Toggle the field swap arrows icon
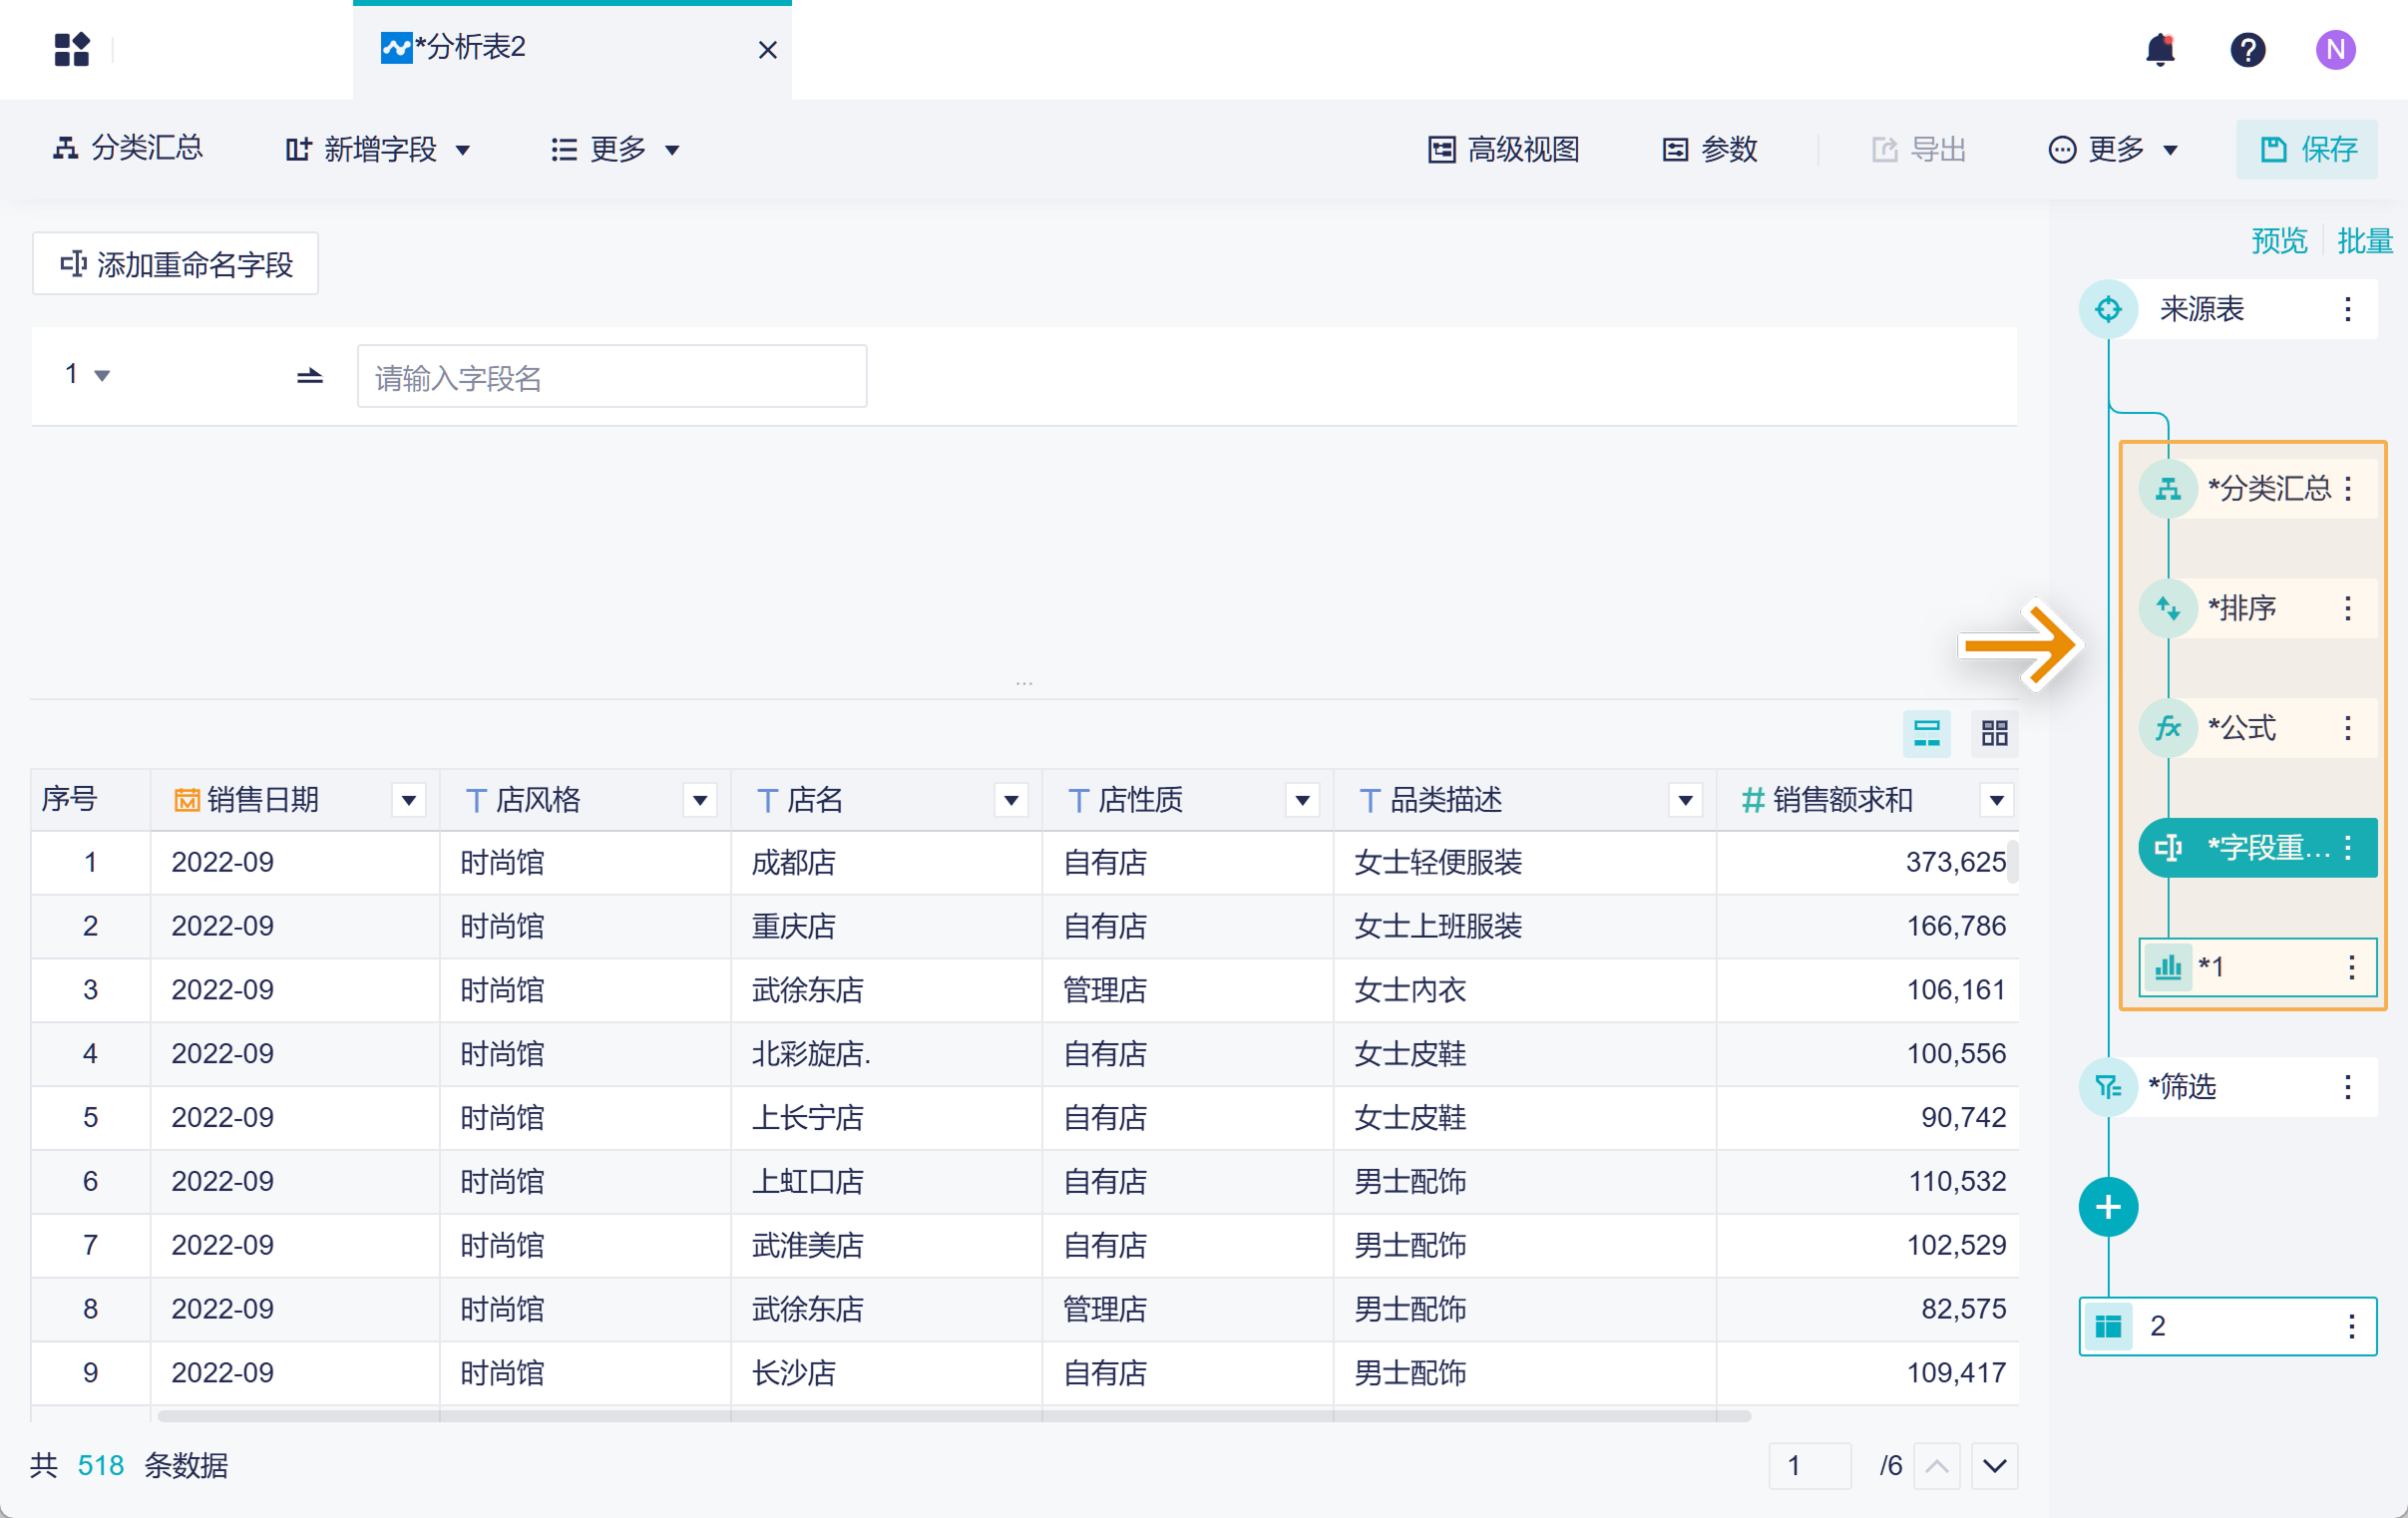This screenshot has width=2408, height=1518. (x=310, y=376)
